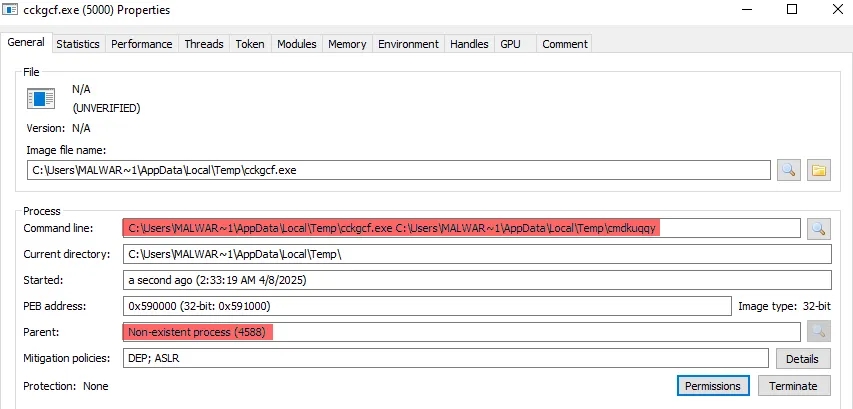Open the GPU tab

pos(510,44)
